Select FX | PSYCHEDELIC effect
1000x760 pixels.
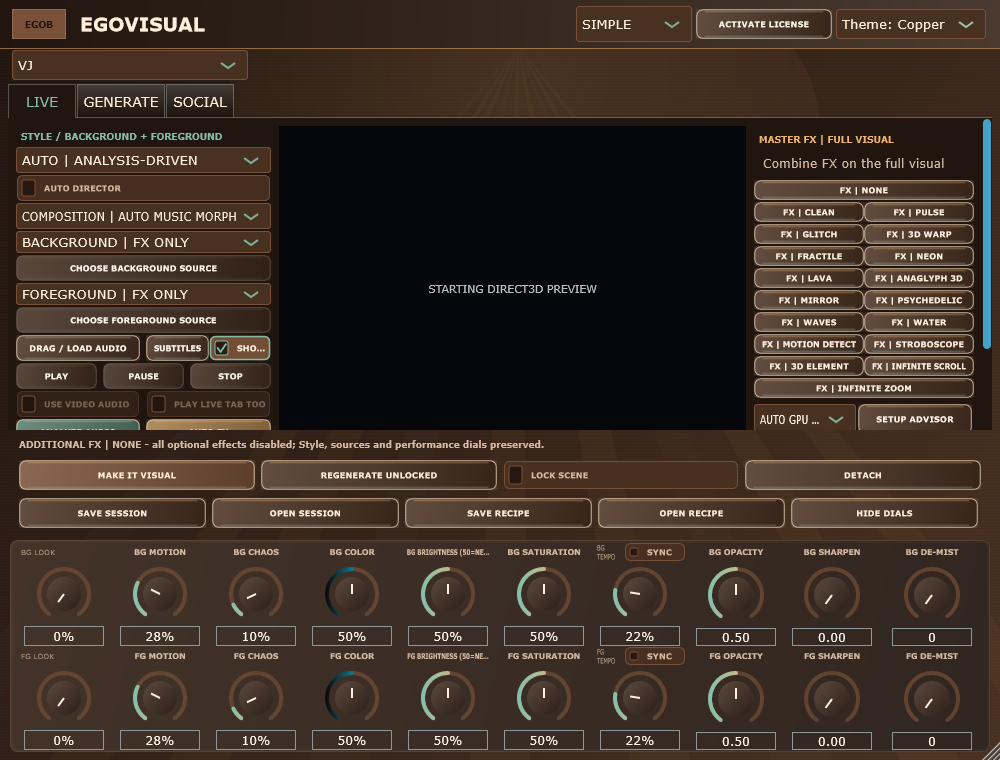(x=919, y=300)
